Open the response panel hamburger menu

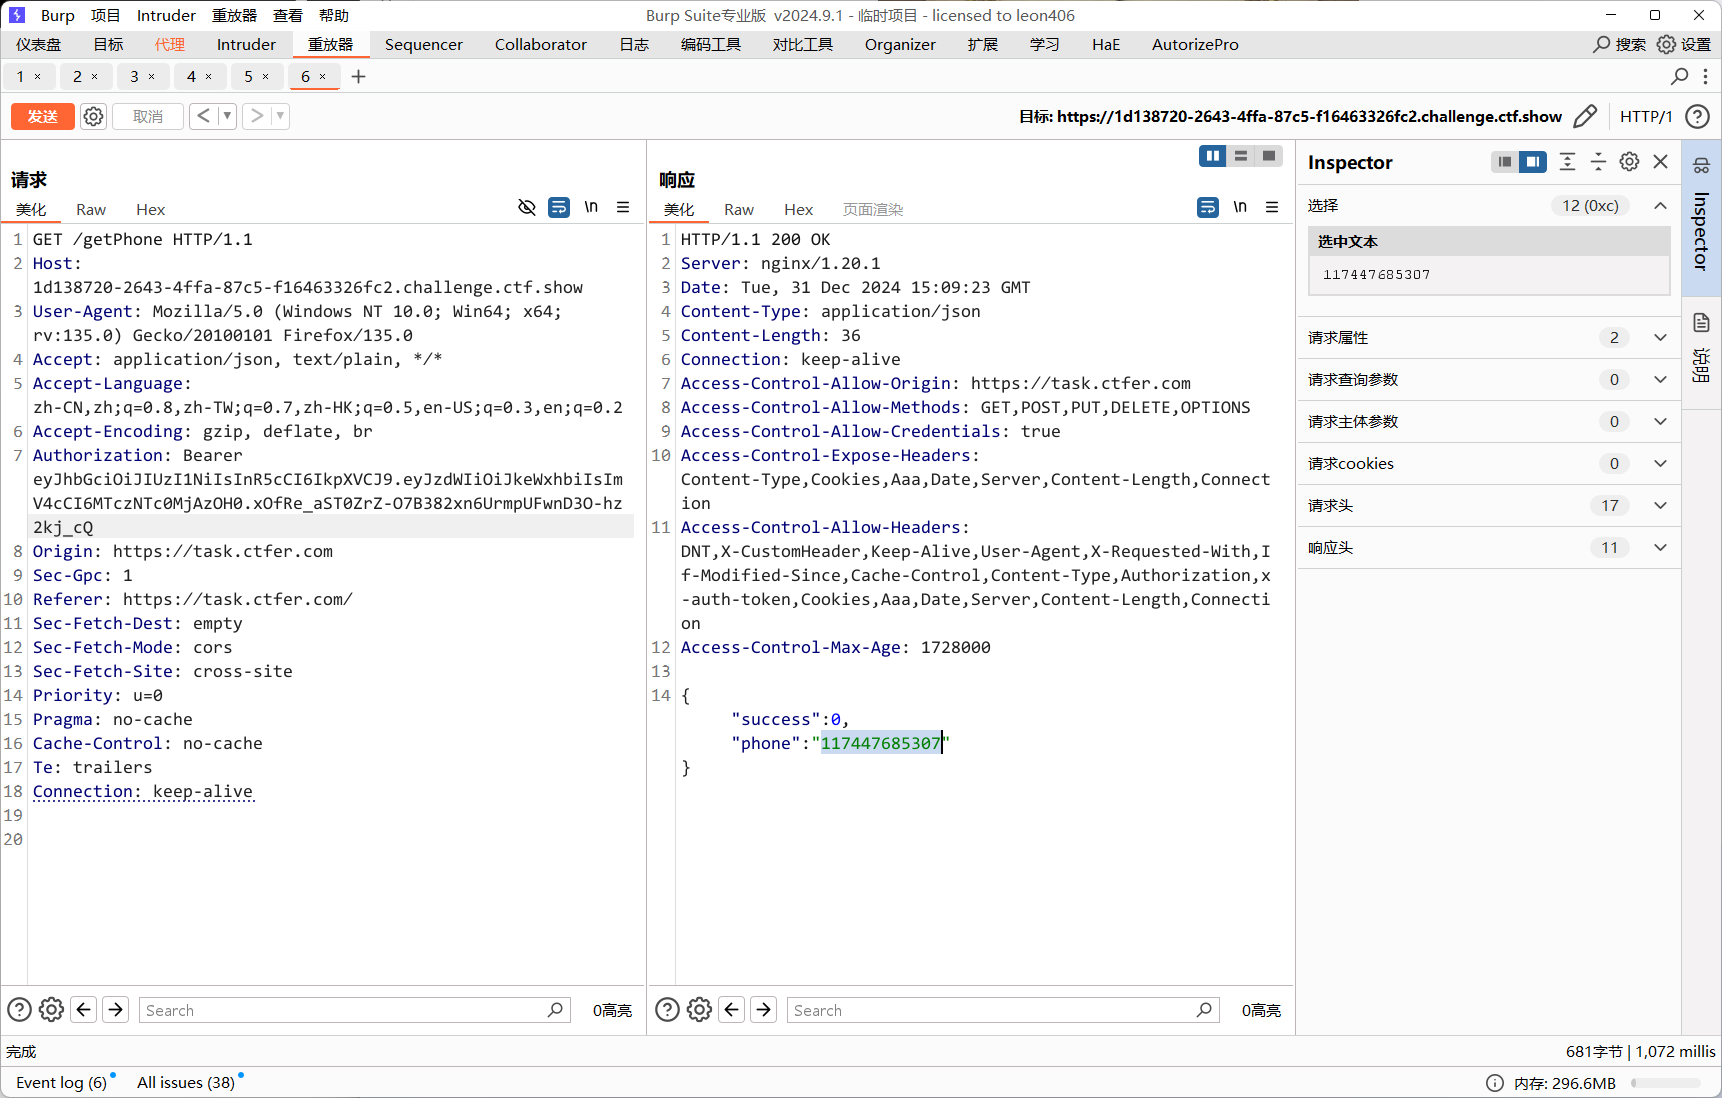click(1272, 207)
